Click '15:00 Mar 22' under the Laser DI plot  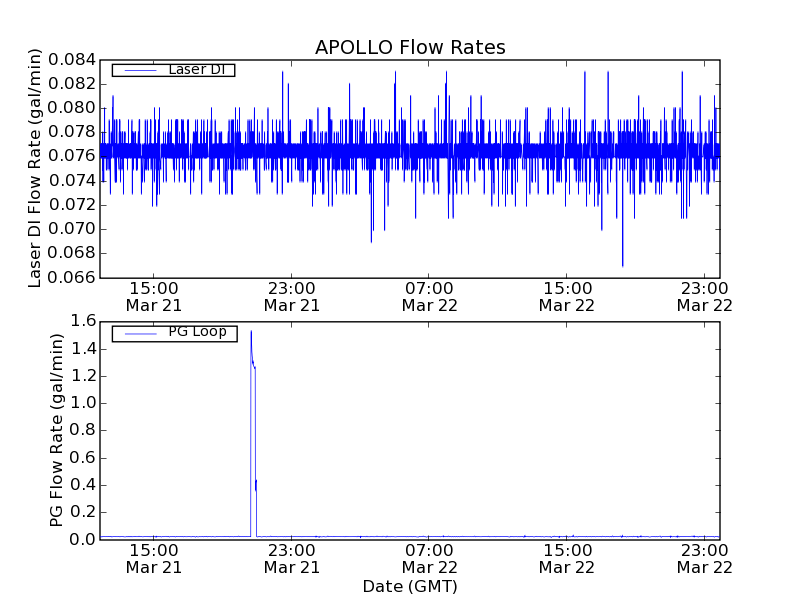tap(567, 297)
